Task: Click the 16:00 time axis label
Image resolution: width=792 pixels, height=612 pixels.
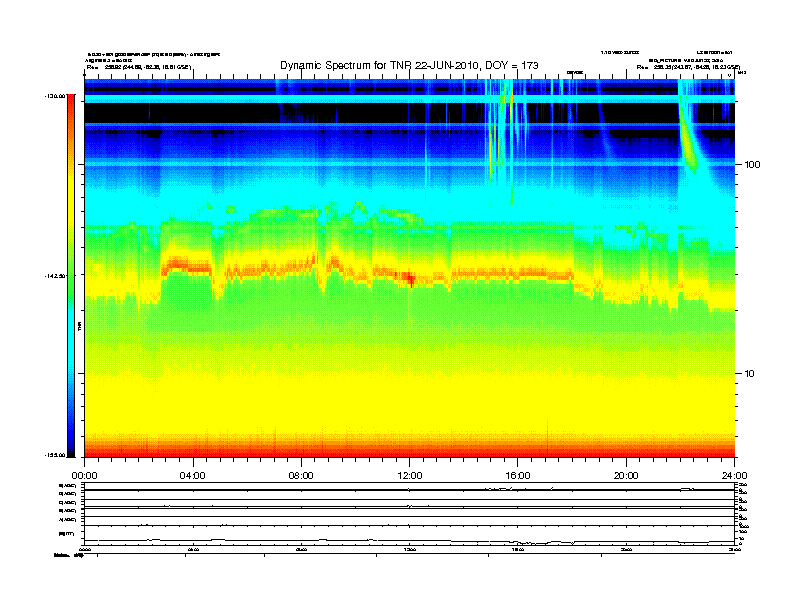Action: click(x=518, y=476)
